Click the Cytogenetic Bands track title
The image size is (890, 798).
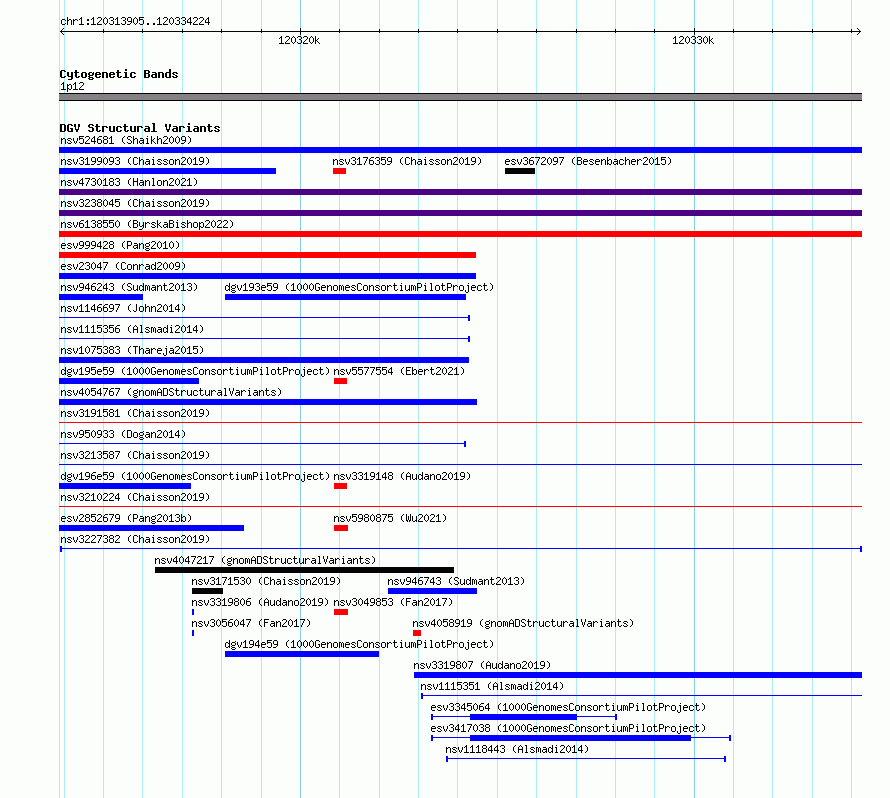[x=119, y=74]
